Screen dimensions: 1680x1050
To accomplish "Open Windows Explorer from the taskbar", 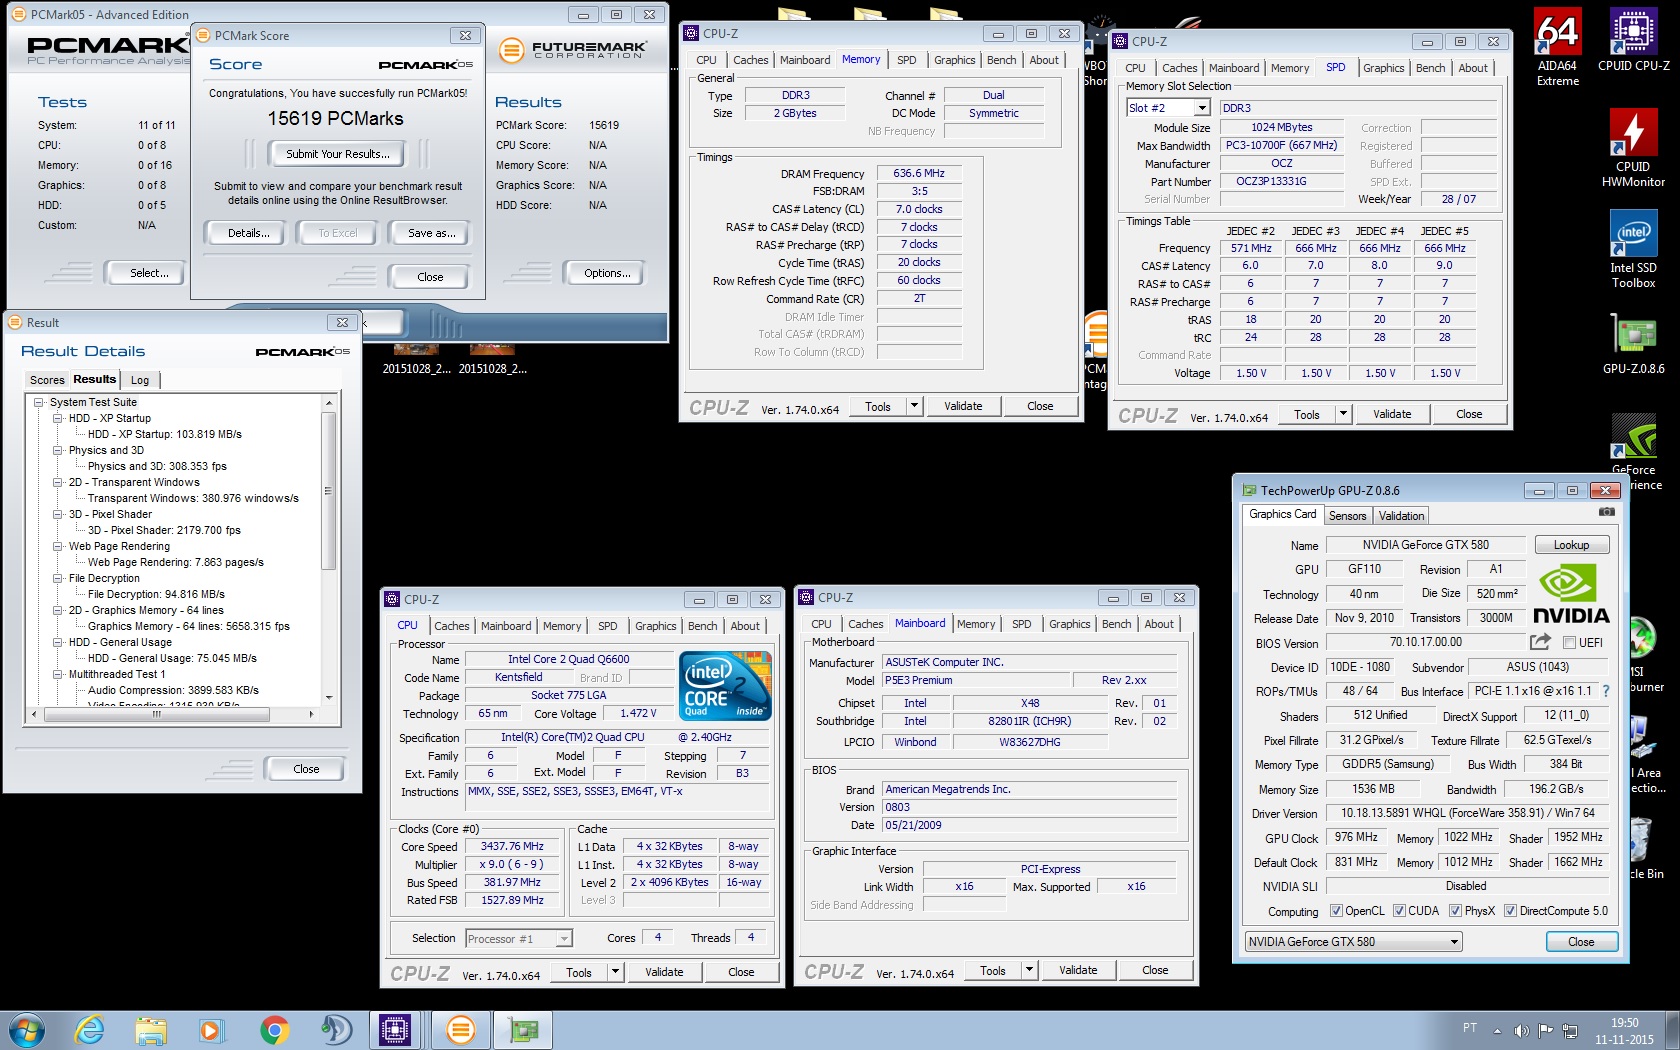I will click(151, 1030).
